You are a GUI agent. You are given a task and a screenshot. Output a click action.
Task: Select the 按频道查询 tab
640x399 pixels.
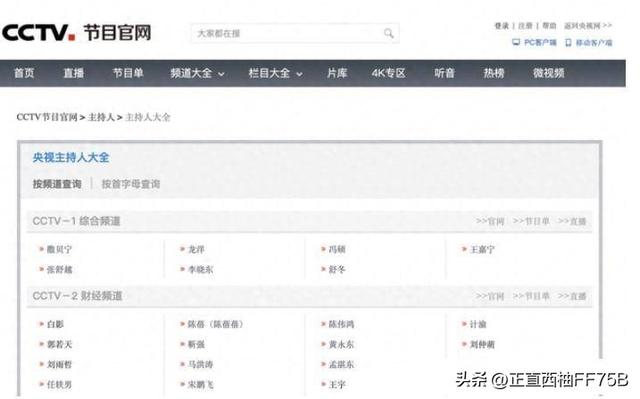(57, 184)
